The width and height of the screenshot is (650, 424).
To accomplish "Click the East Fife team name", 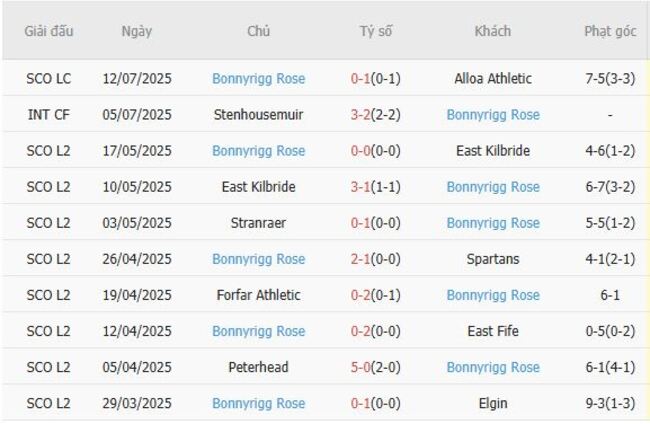I will (493, 331).
